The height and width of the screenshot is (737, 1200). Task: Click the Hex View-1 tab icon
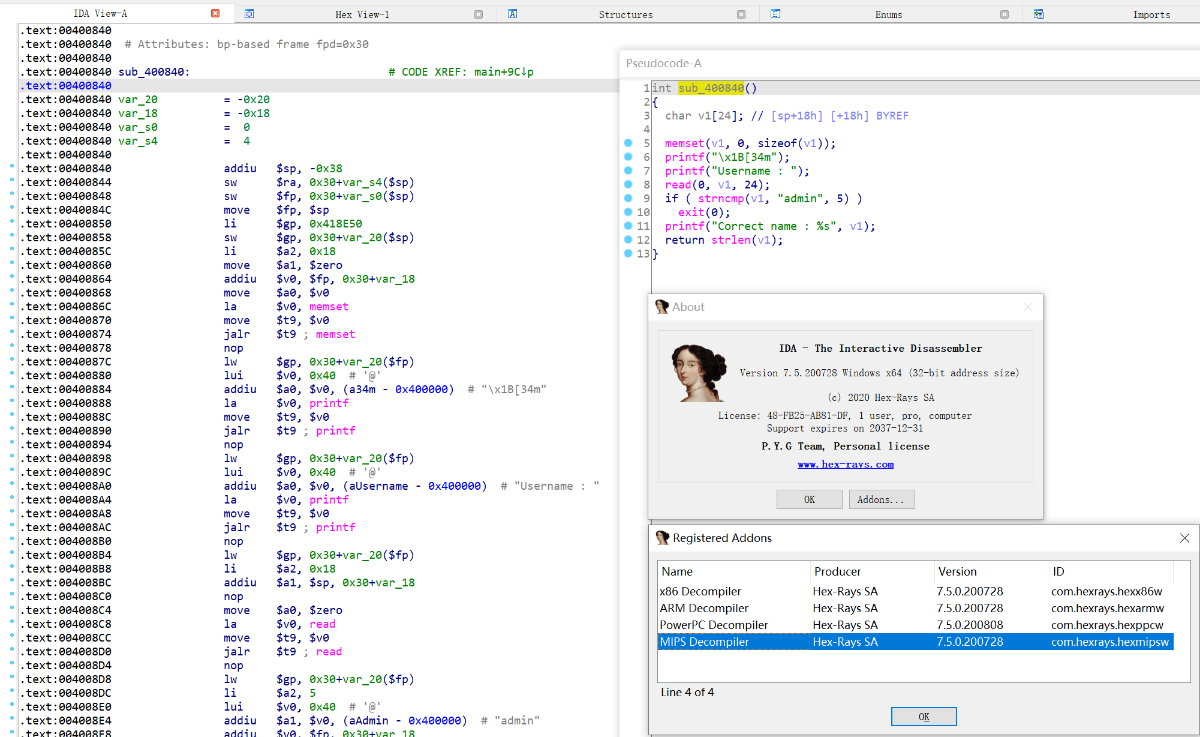249,14
